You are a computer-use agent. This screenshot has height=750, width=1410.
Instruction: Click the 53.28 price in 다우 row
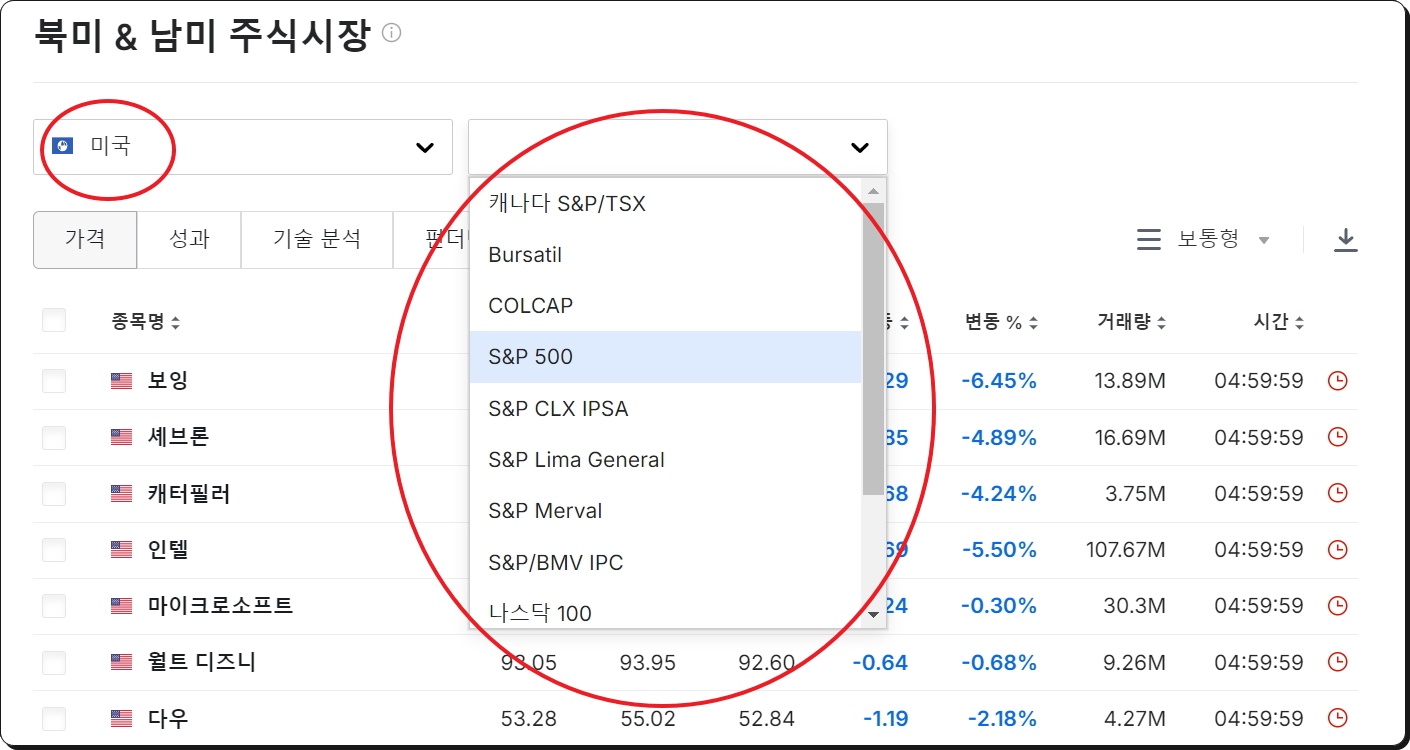click(x=528, y=718)
